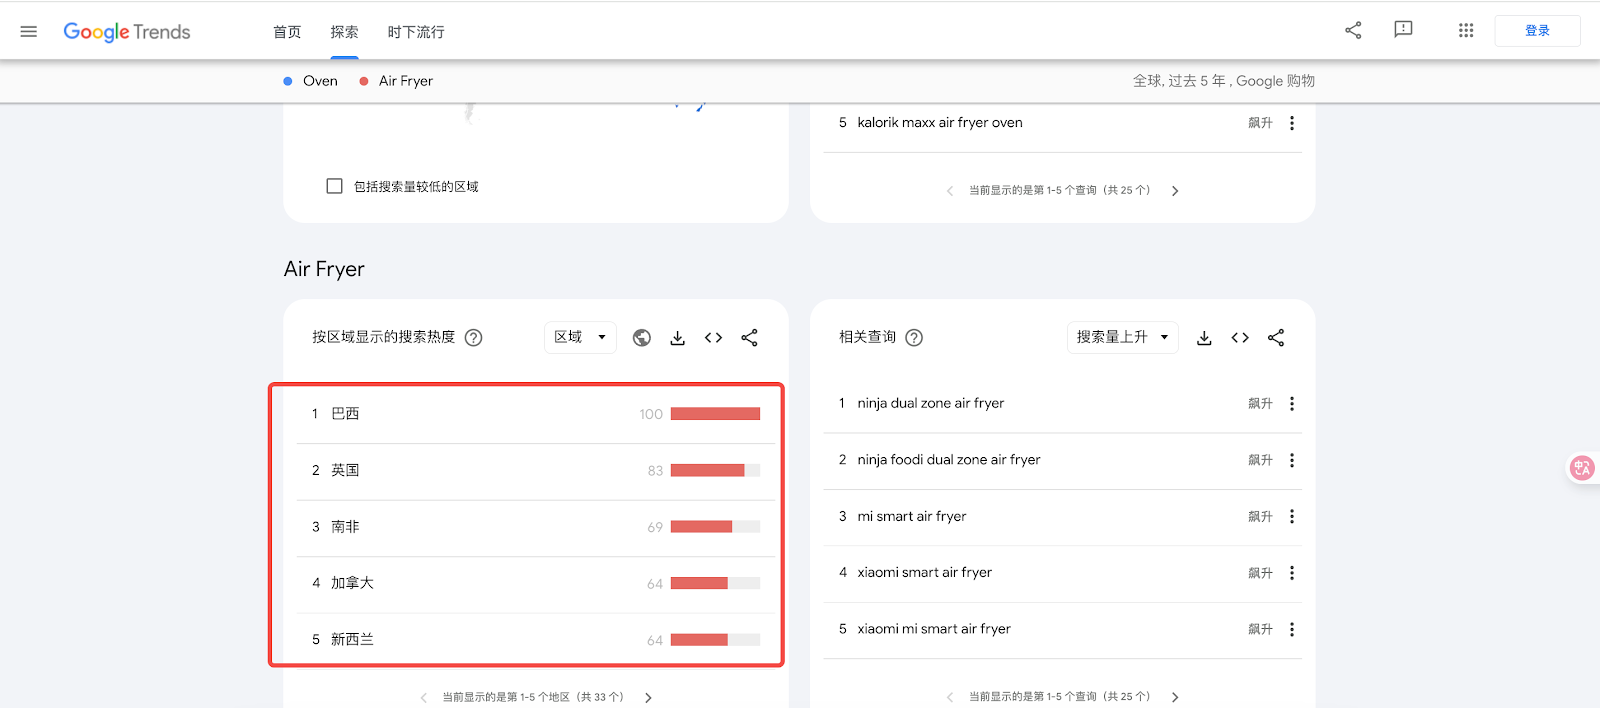This screenshot has height=708, width=1600.
Task: Click the blue Oven legend dot
Action: pos(288,81)
